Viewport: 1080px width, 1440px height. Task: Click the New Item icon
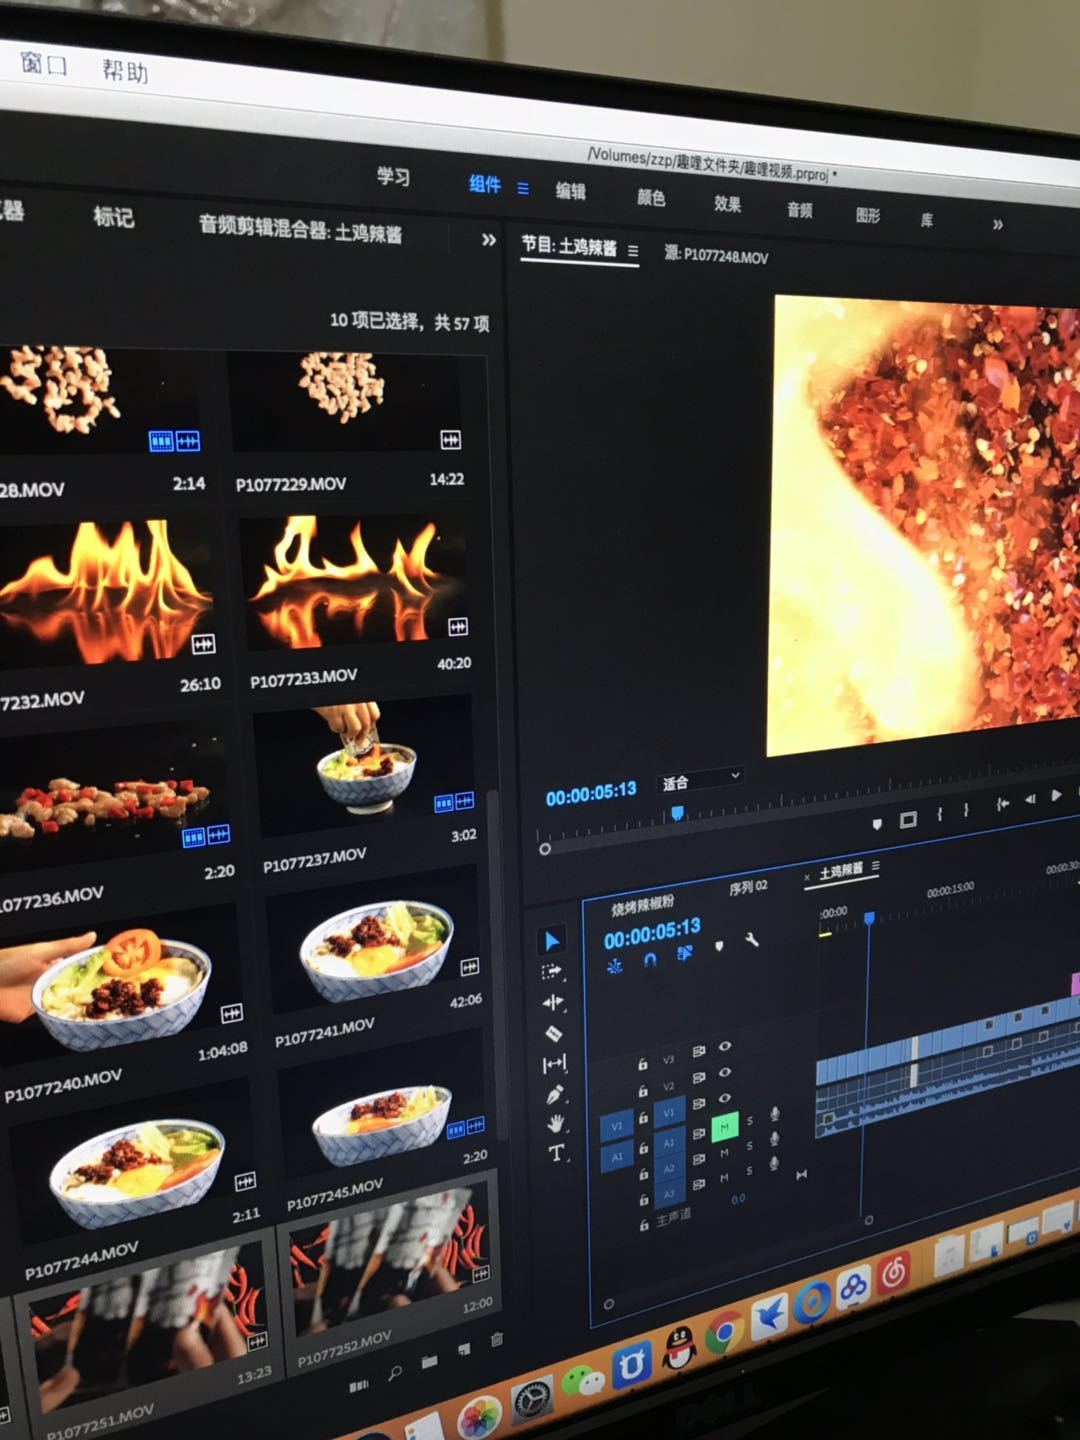(464, 1350)
